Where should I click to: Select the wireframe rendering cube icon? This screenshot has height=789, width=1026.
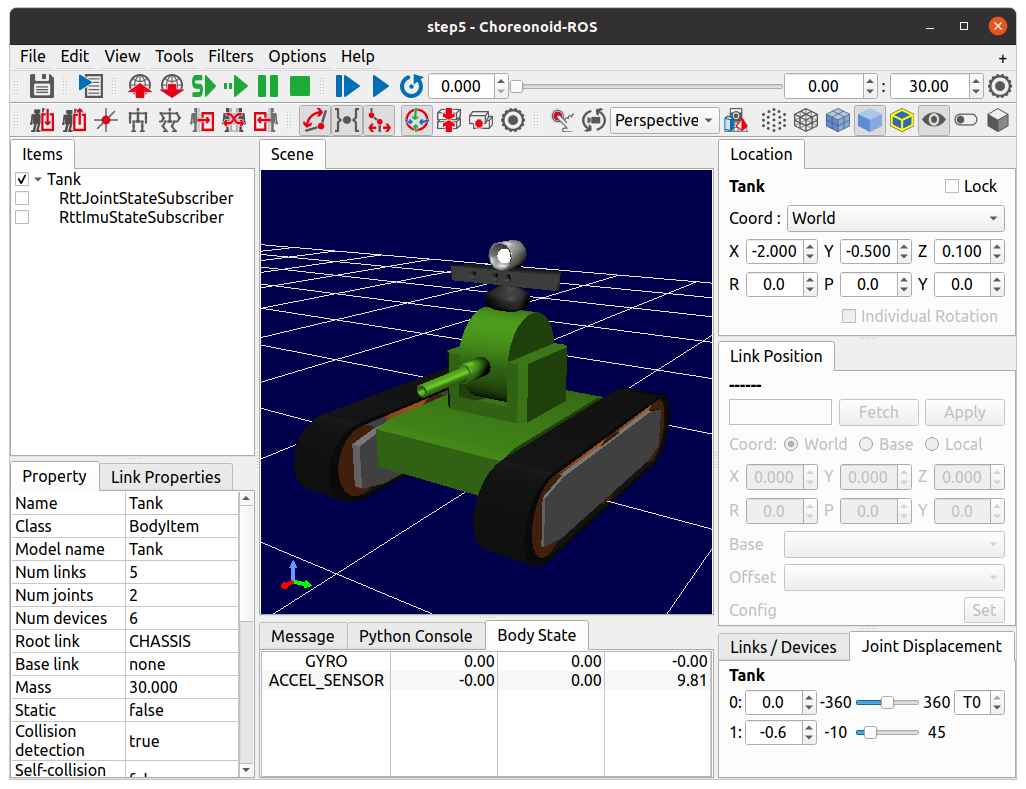(806, 121)
